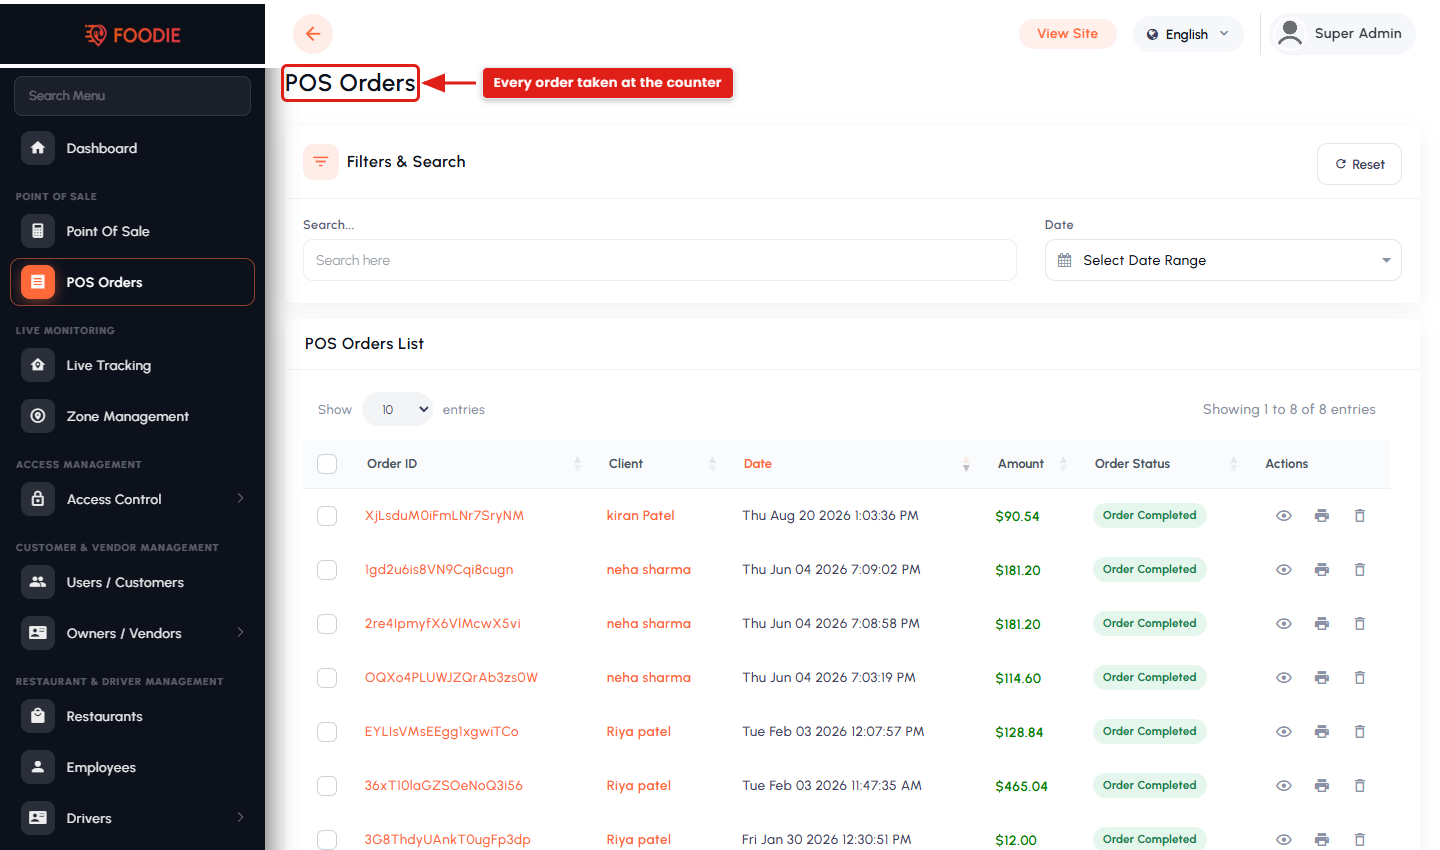Click the orange back arrow icon
The height and width of the screenshot is (850, 1440).
(313, 34)
